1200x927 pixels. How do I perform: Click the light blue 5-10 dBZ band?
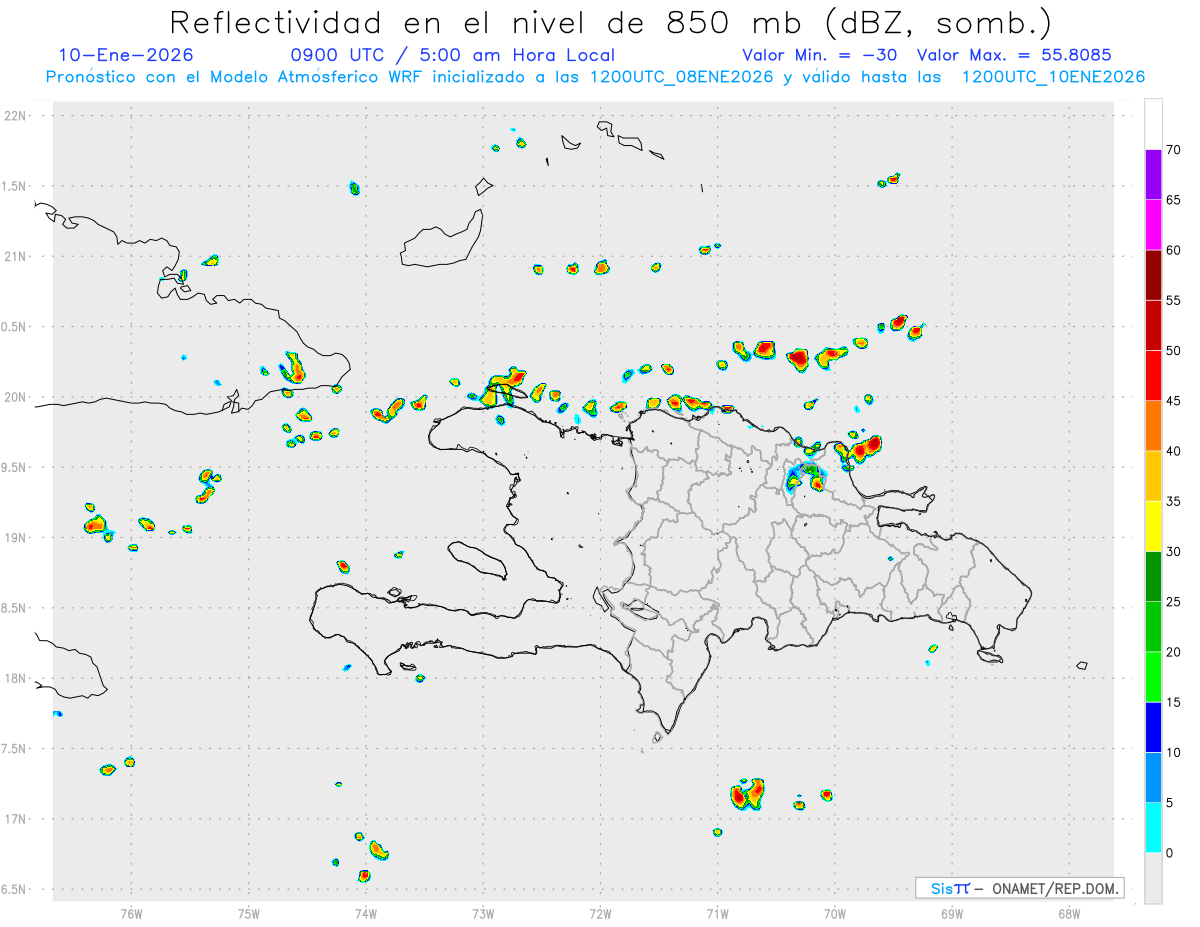[x=1153, y=777]
